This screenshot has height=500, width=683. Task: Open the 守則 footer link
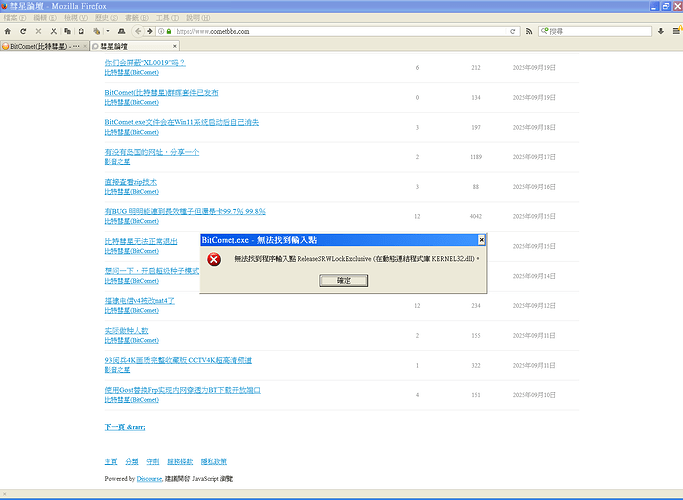click(x=153, y=461)
